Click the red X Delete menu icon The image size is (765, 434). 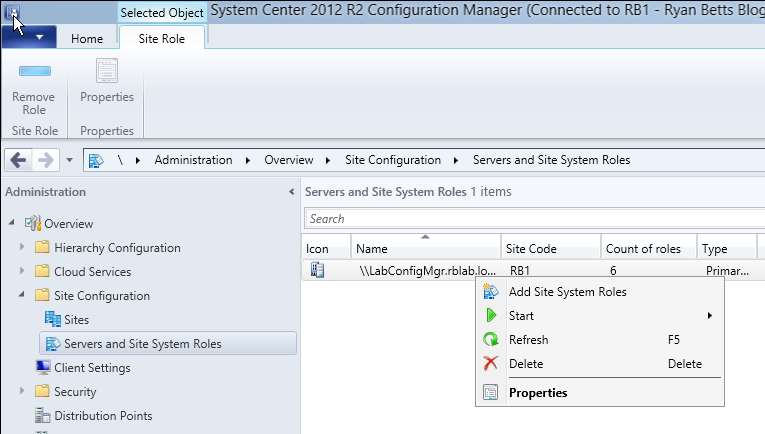tap(490, 363)
